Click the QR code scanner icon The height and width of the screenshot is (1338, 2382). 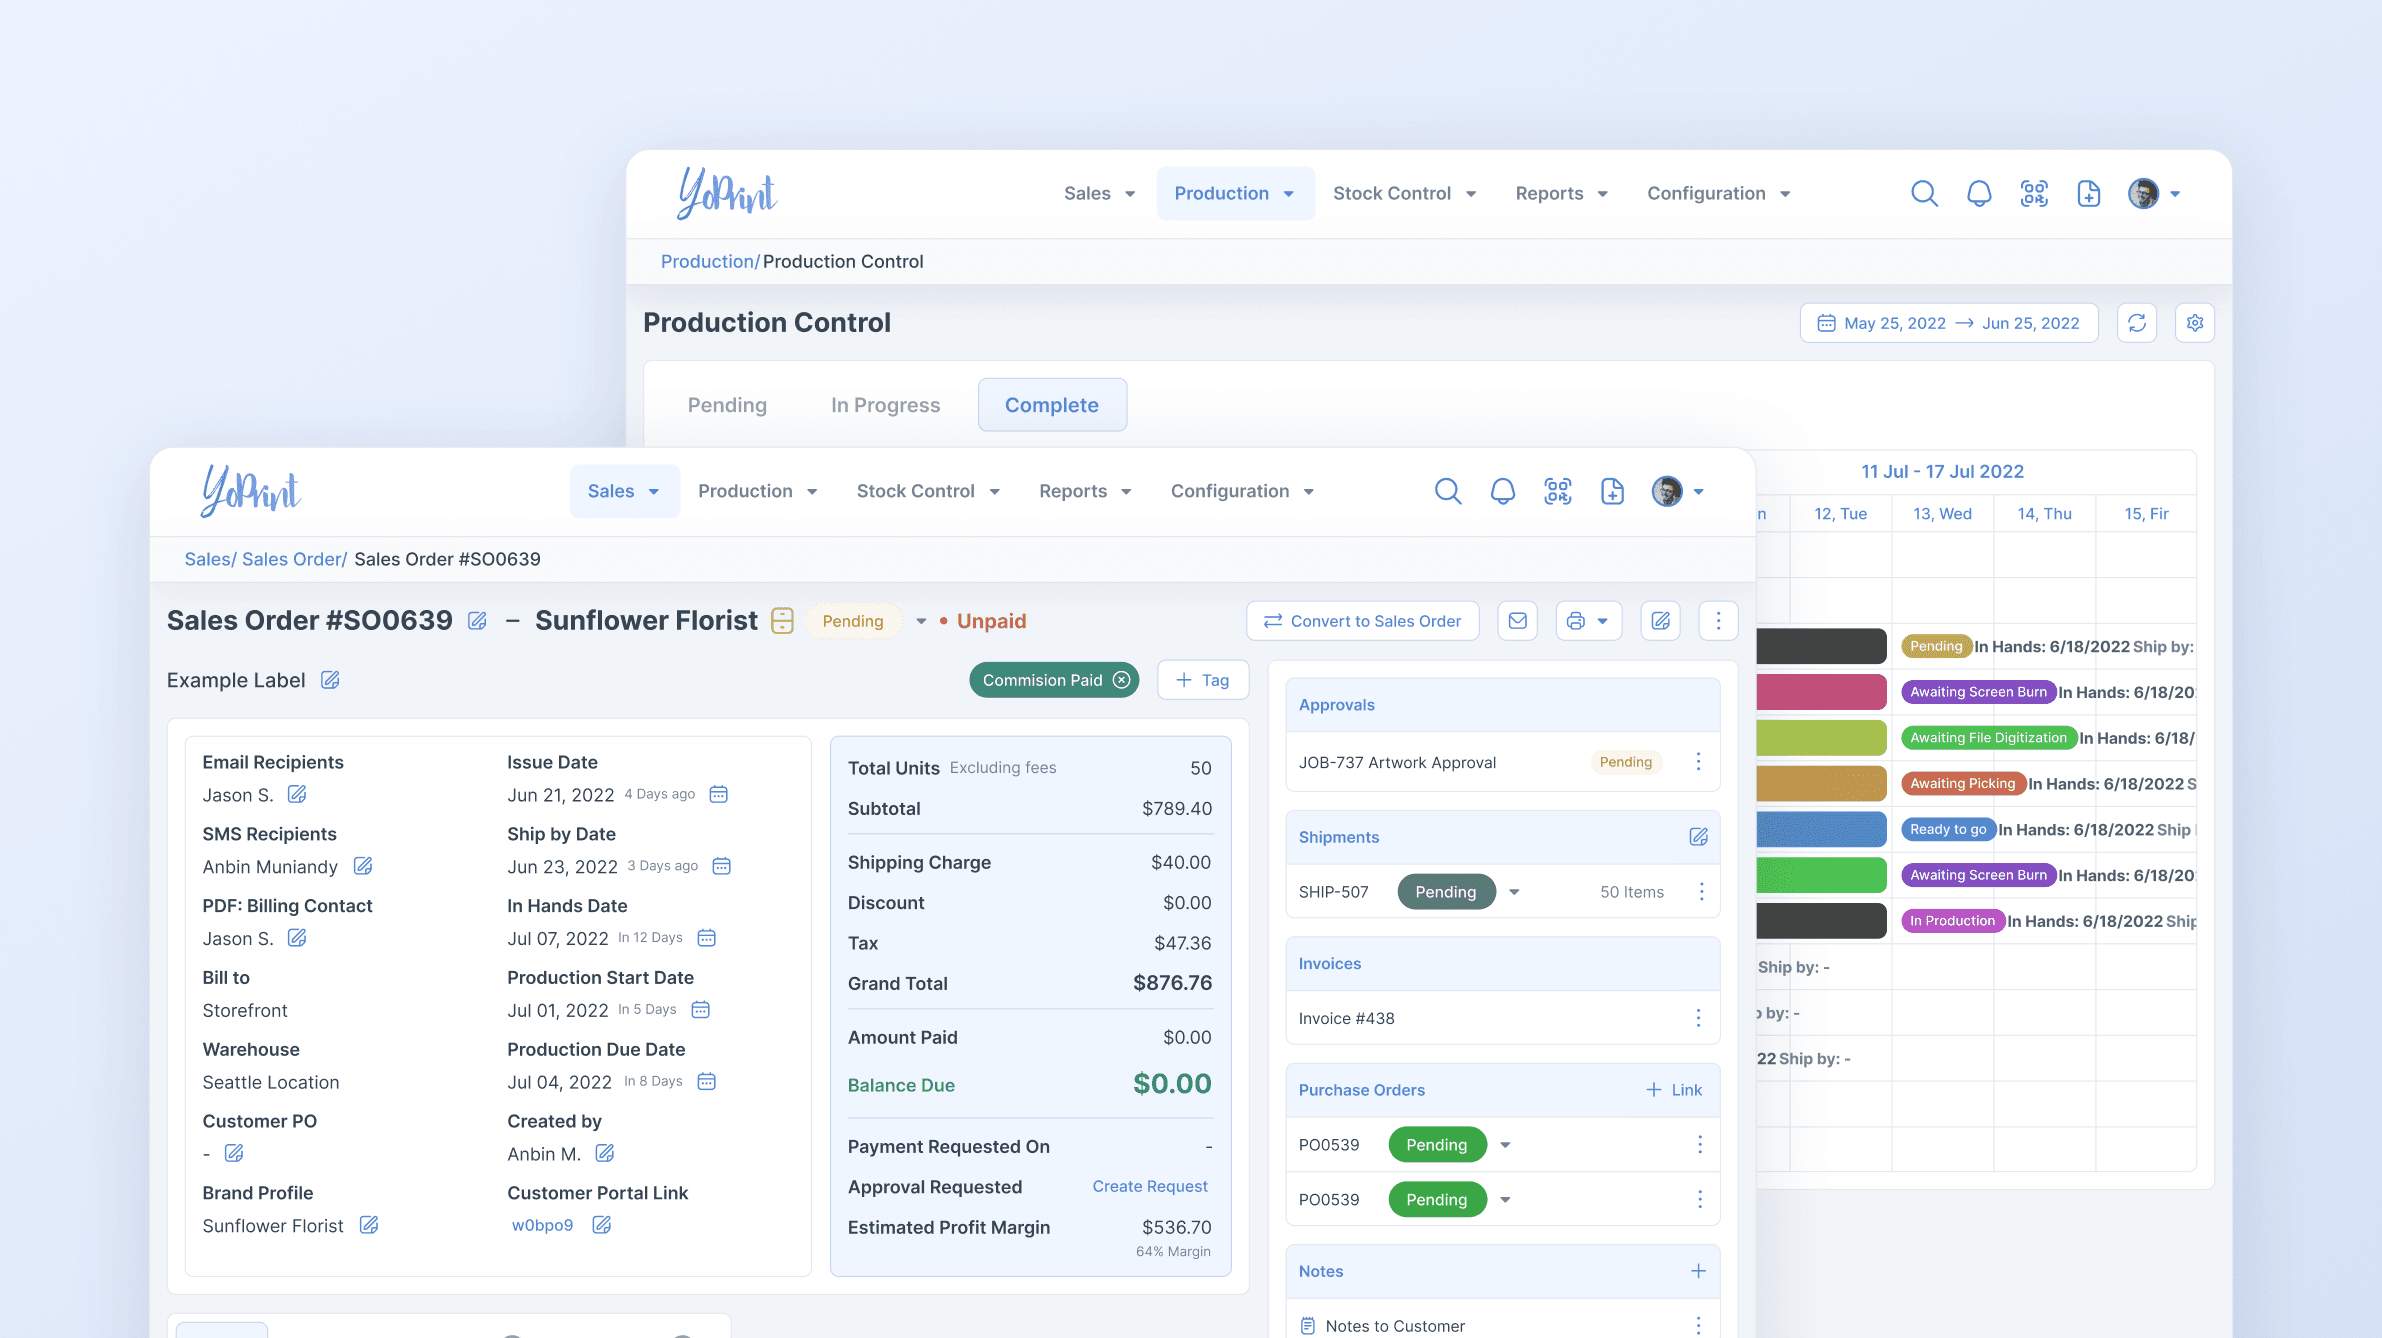pos(1557,491)
